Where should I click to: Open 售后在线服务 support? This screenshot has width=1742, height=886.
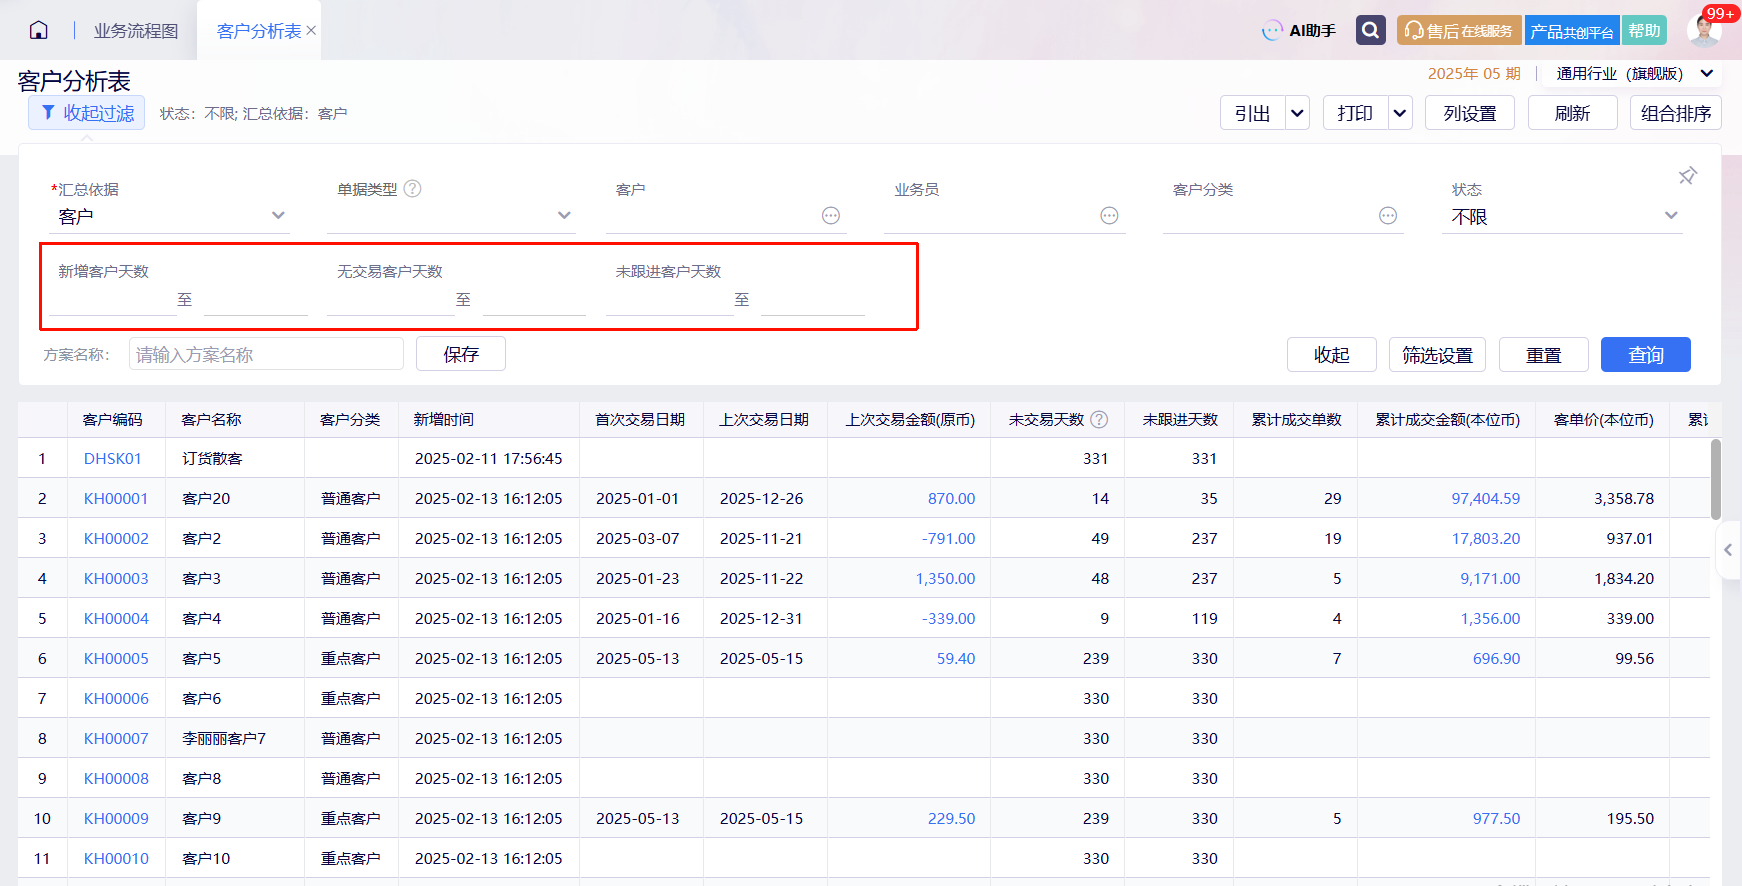click(1459, 30)
